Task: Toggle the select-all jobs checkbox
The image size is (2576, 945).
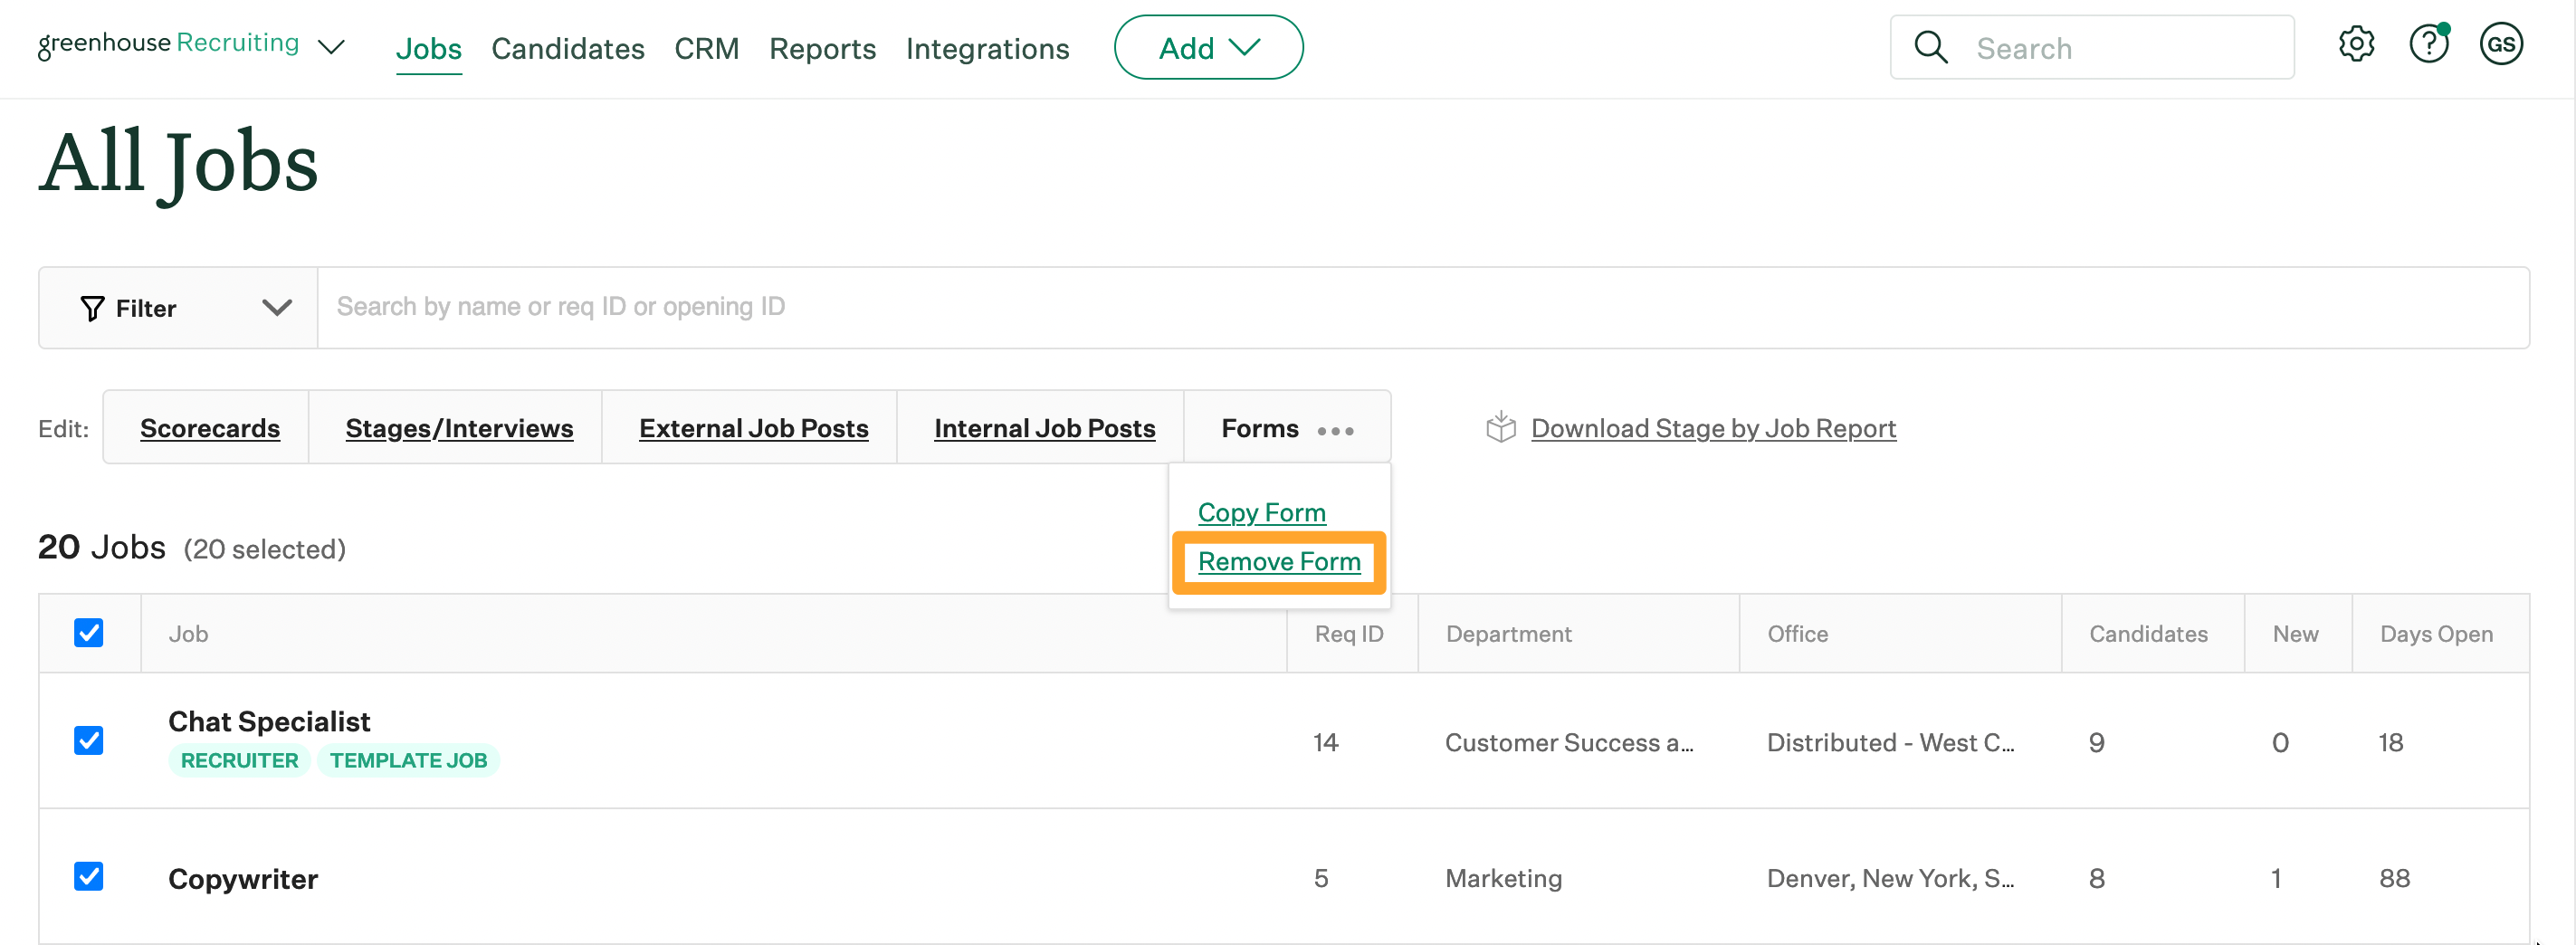Action: pos(89,633)
